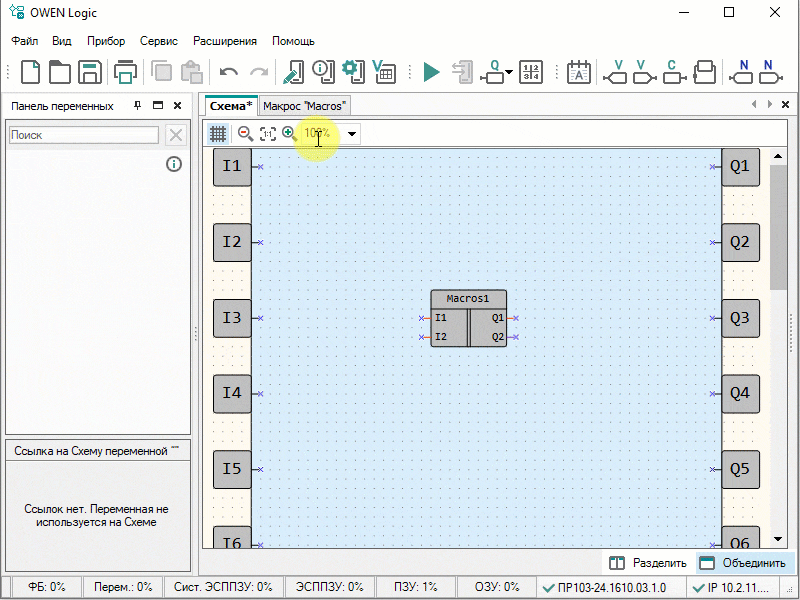The height and width of the screenshot is (600, 800).
Task: Click the Print icon in the toolbar
Action: (x=126, y=72)
